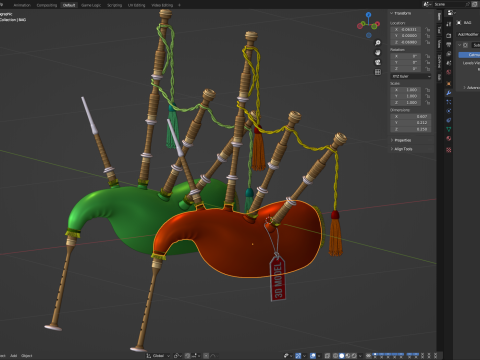Viewport: 480px width, 360px height.
Task: Click the hand pan-view icon
Action: tap(378, 52)
